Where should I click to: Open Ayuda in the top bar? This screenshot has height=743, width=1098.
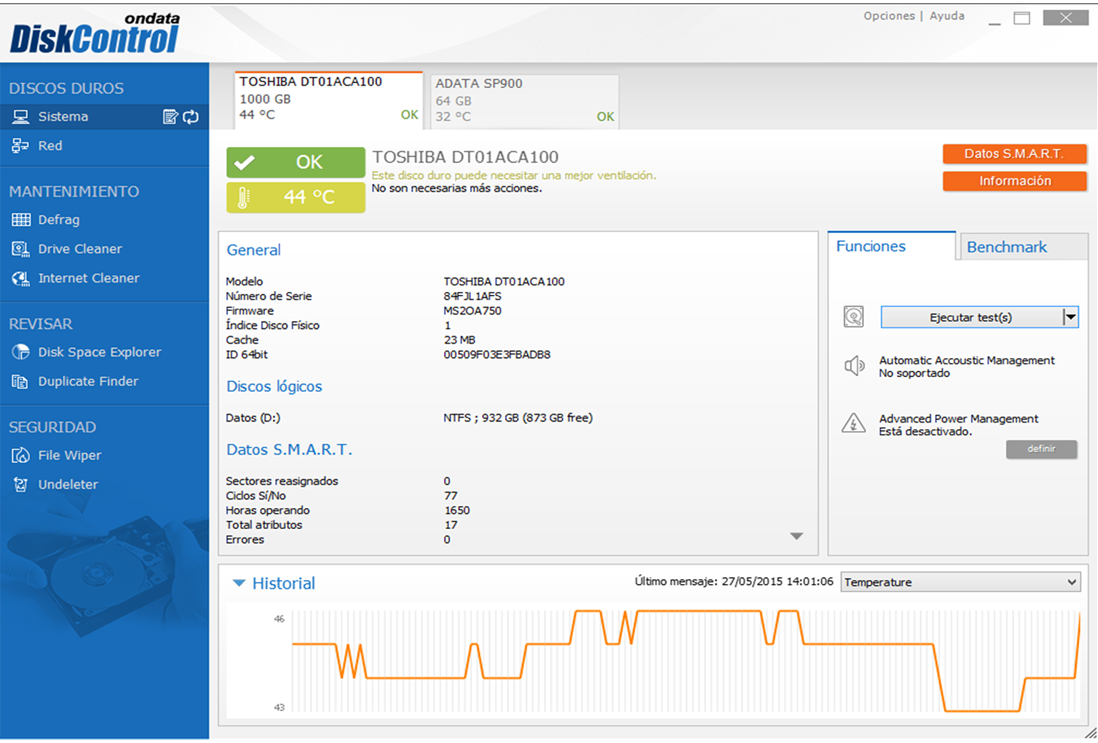point(947,15)
